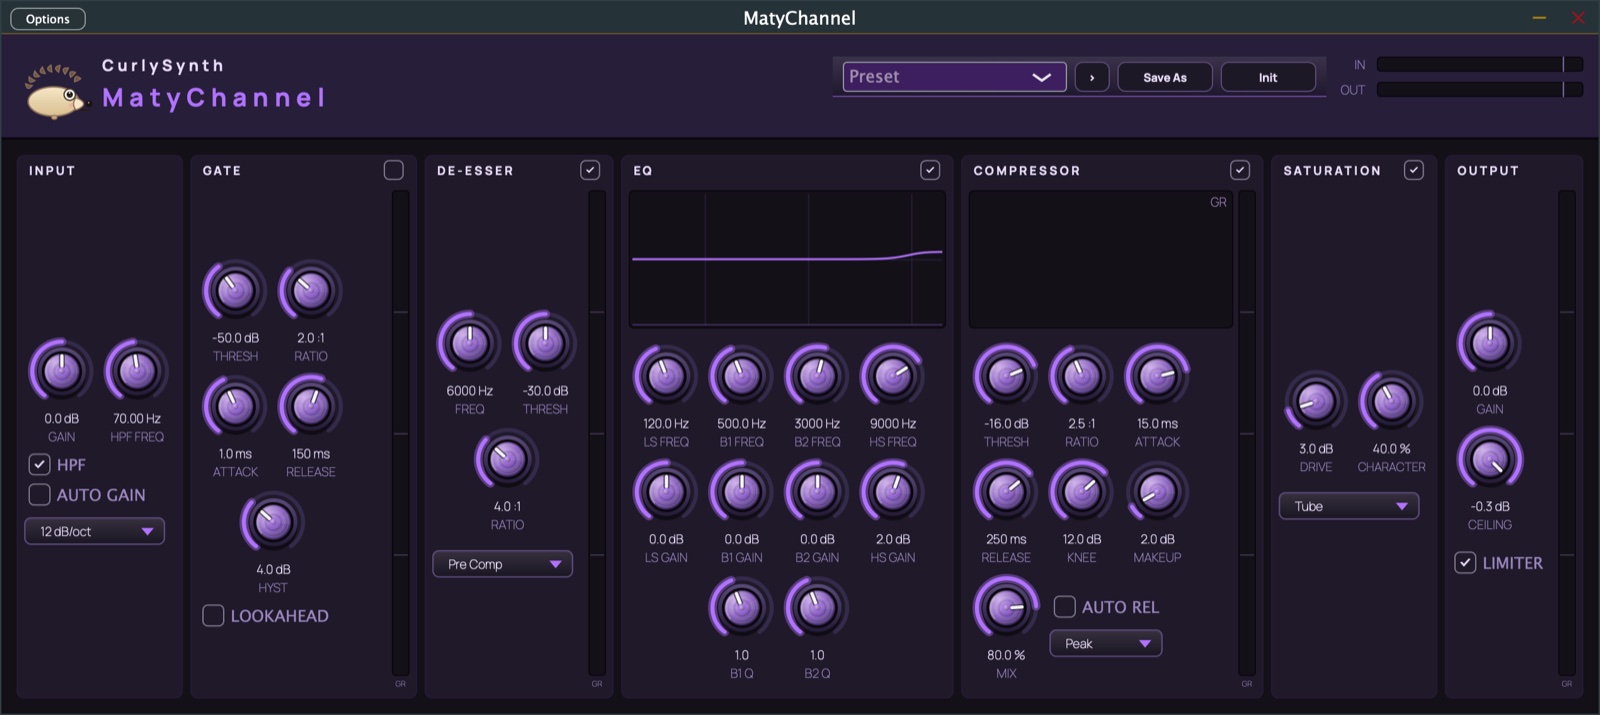Click the HS FREQ knob
Screen dimensions: 1600x715
coord(892,376)
